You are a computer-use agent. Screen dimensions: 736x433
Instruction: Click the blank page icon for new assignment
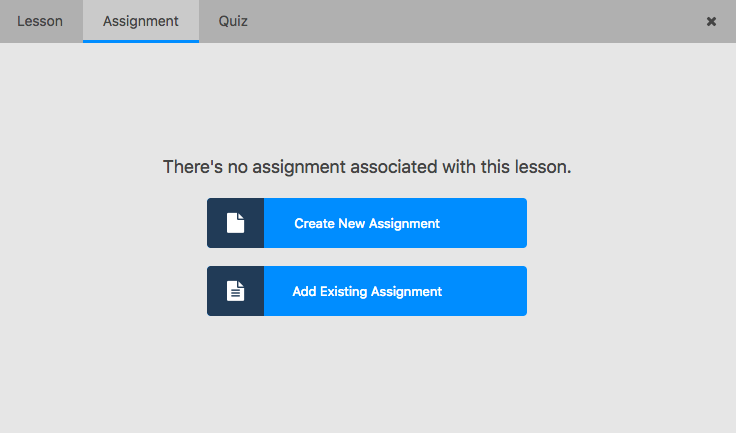coord(236,223)
